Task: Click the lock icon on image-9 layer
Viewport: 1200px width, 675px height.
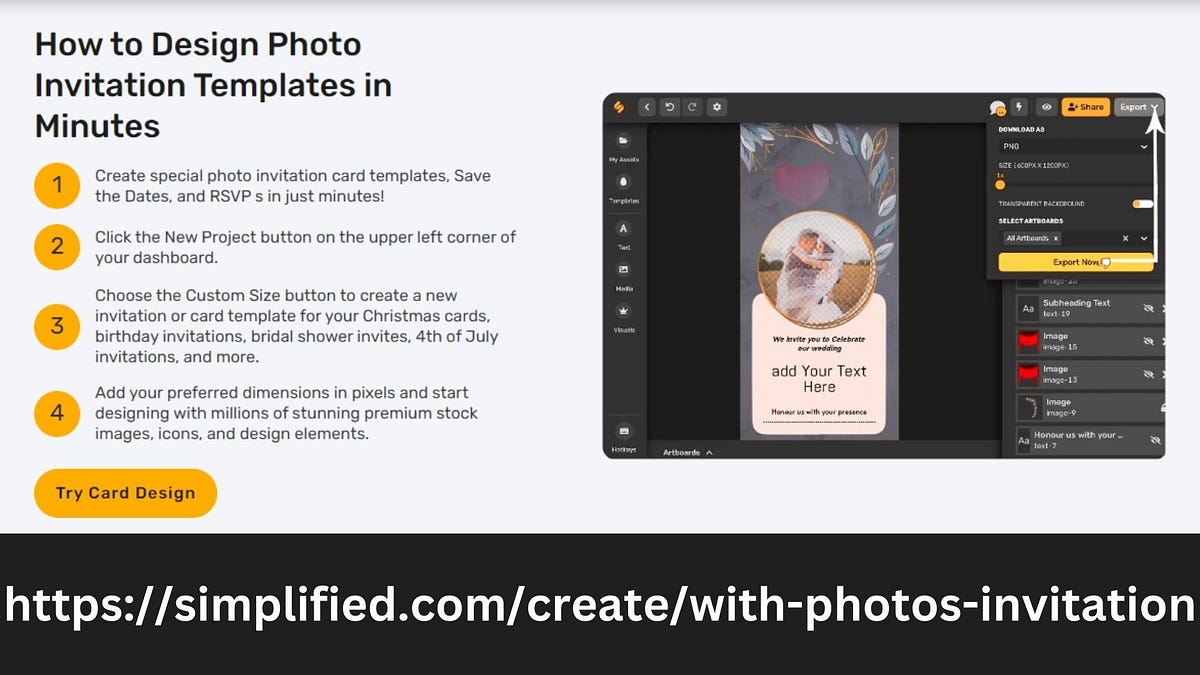Action: tap(1162, 407)
